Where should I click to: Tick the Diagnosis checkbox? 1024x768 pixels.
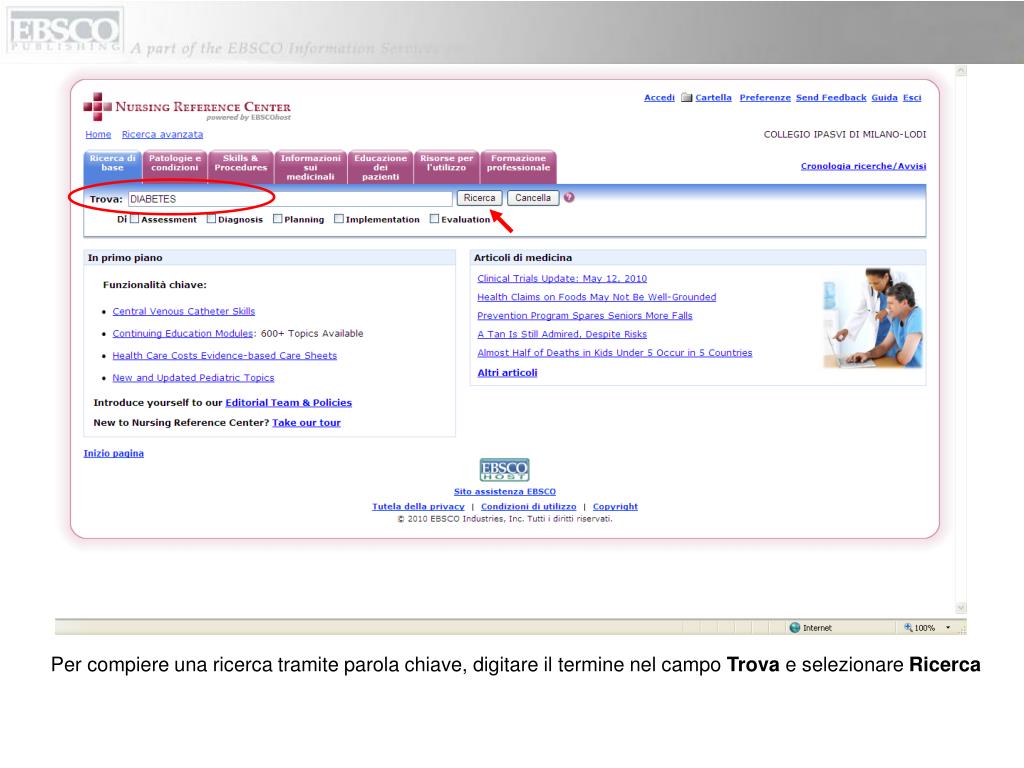[x=211, y=219]
